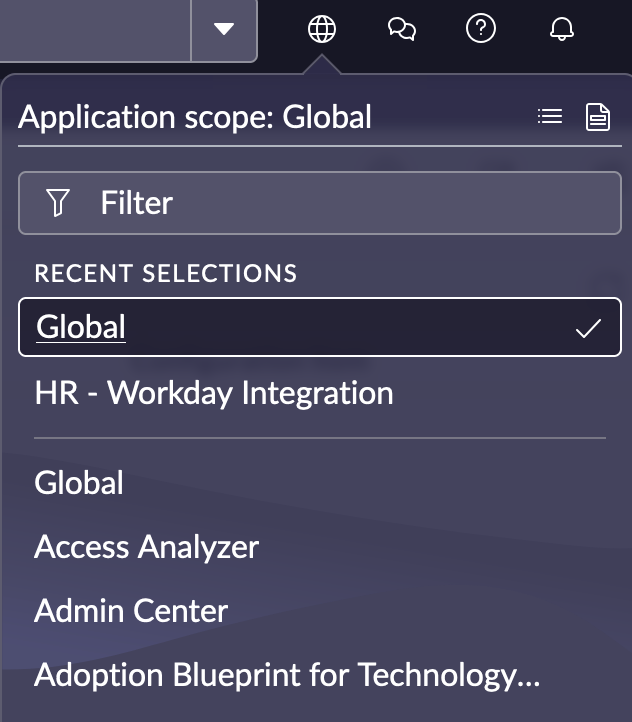Open the scope list view icon
The image size is (632, 722).
click(x=550, y=116)
